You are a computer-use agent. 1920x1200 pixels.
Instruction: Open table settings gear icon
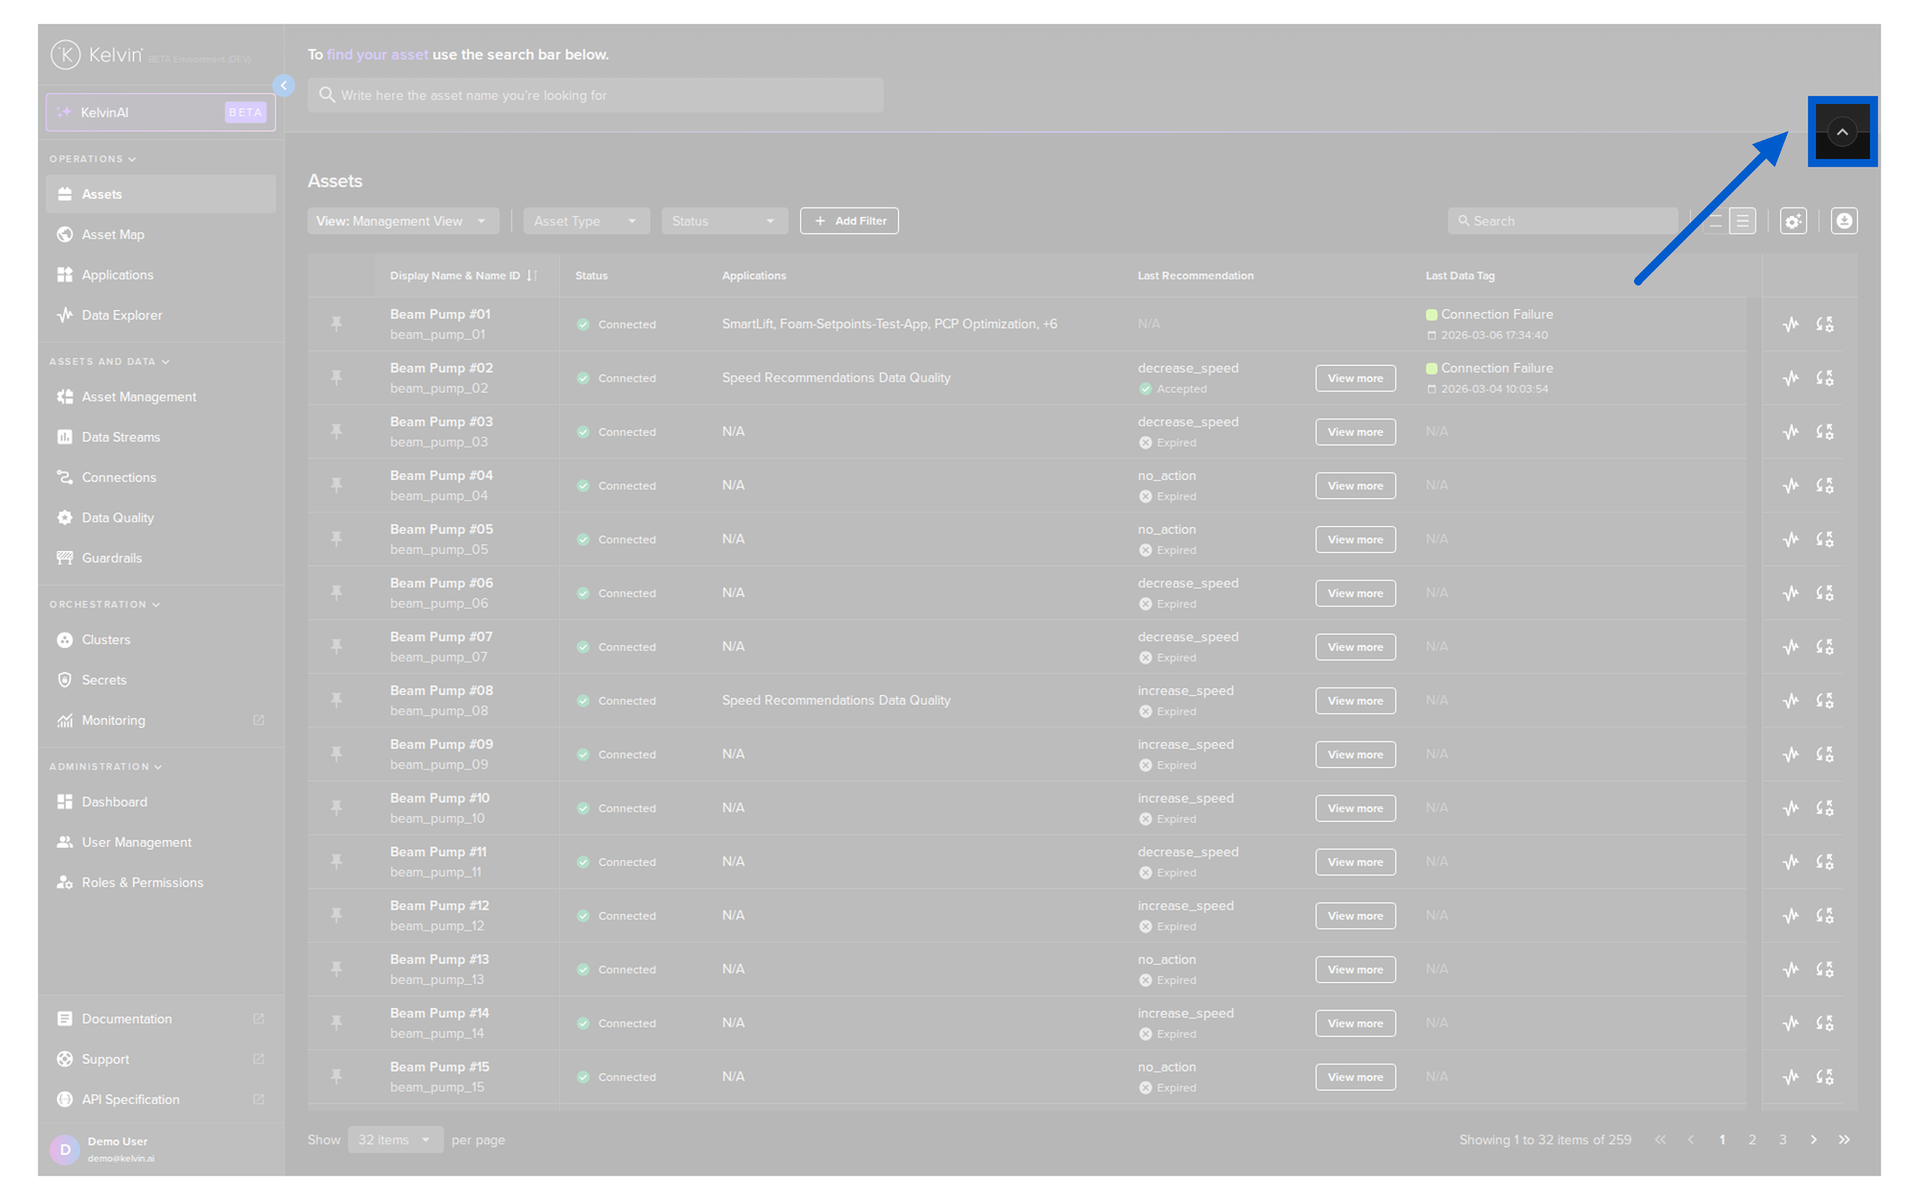click(1793, 221)
